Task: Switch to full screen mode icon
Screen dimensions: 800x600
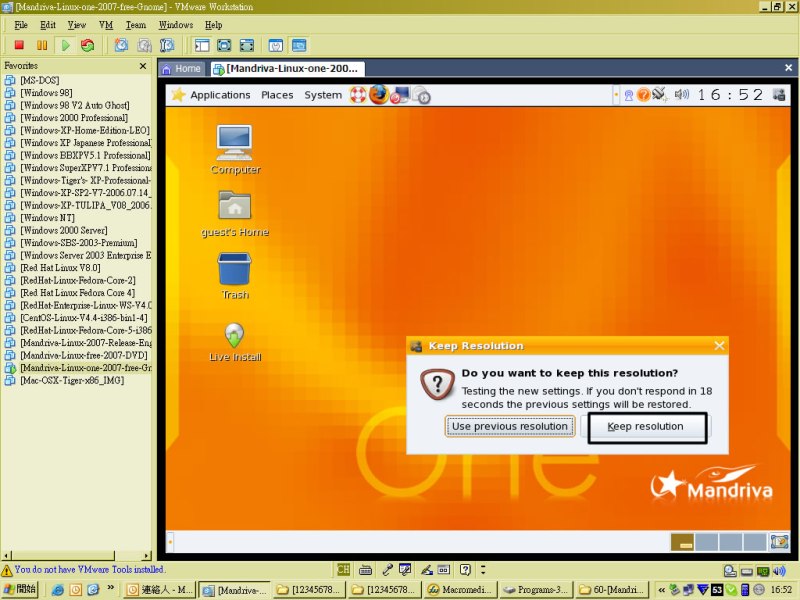Action: click(x=224, y=45)
